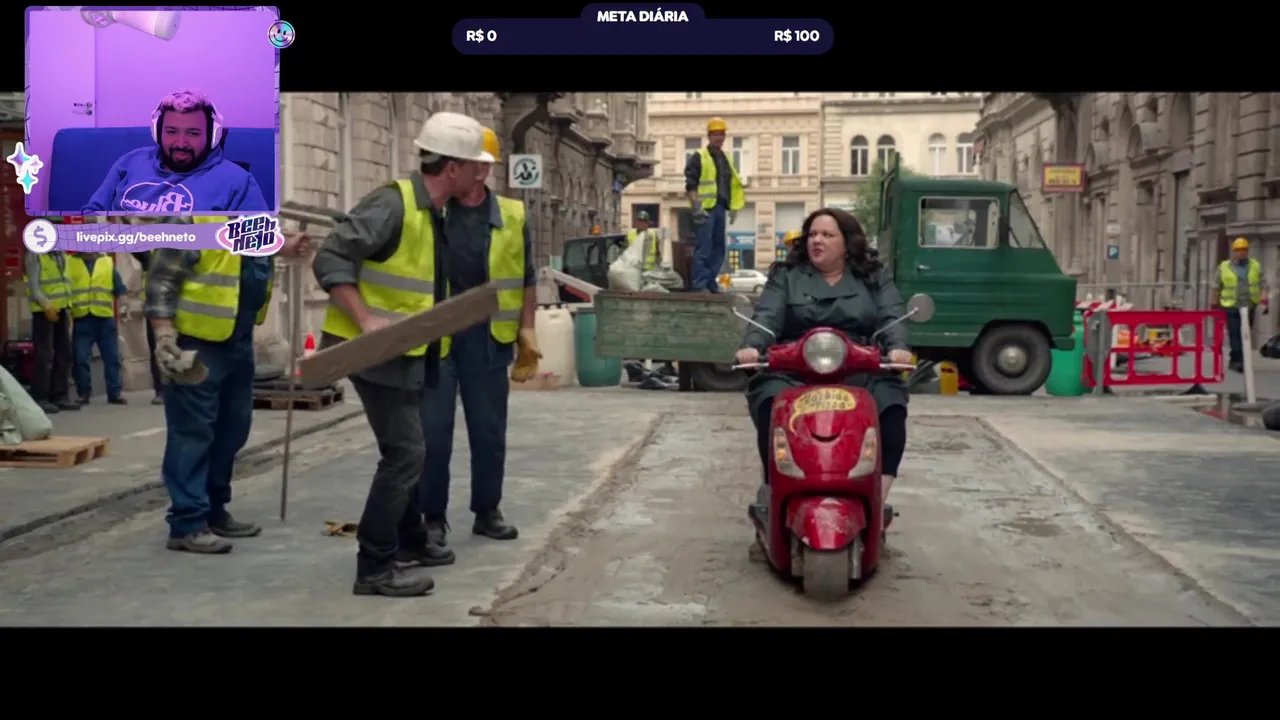Click the sparkle stars icon beside webcam
1280x720 pixels.
24,167
